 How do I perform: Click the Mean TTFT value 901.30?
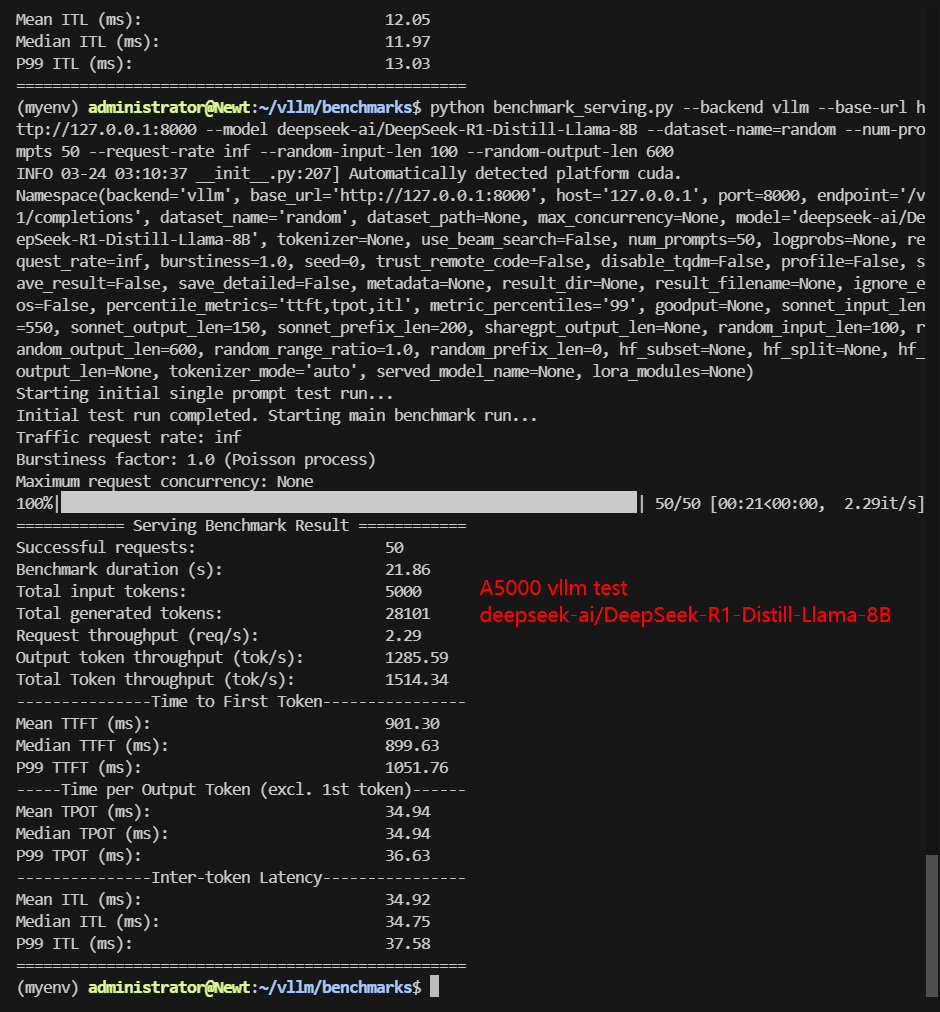pyautogui.click(x=412, y=724)
